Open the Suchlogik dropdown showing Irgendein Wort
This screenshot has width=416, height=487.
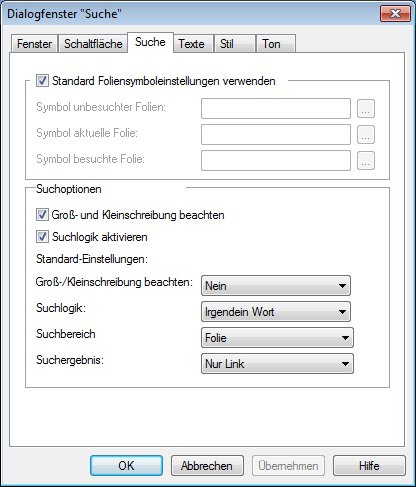(276, 312)
